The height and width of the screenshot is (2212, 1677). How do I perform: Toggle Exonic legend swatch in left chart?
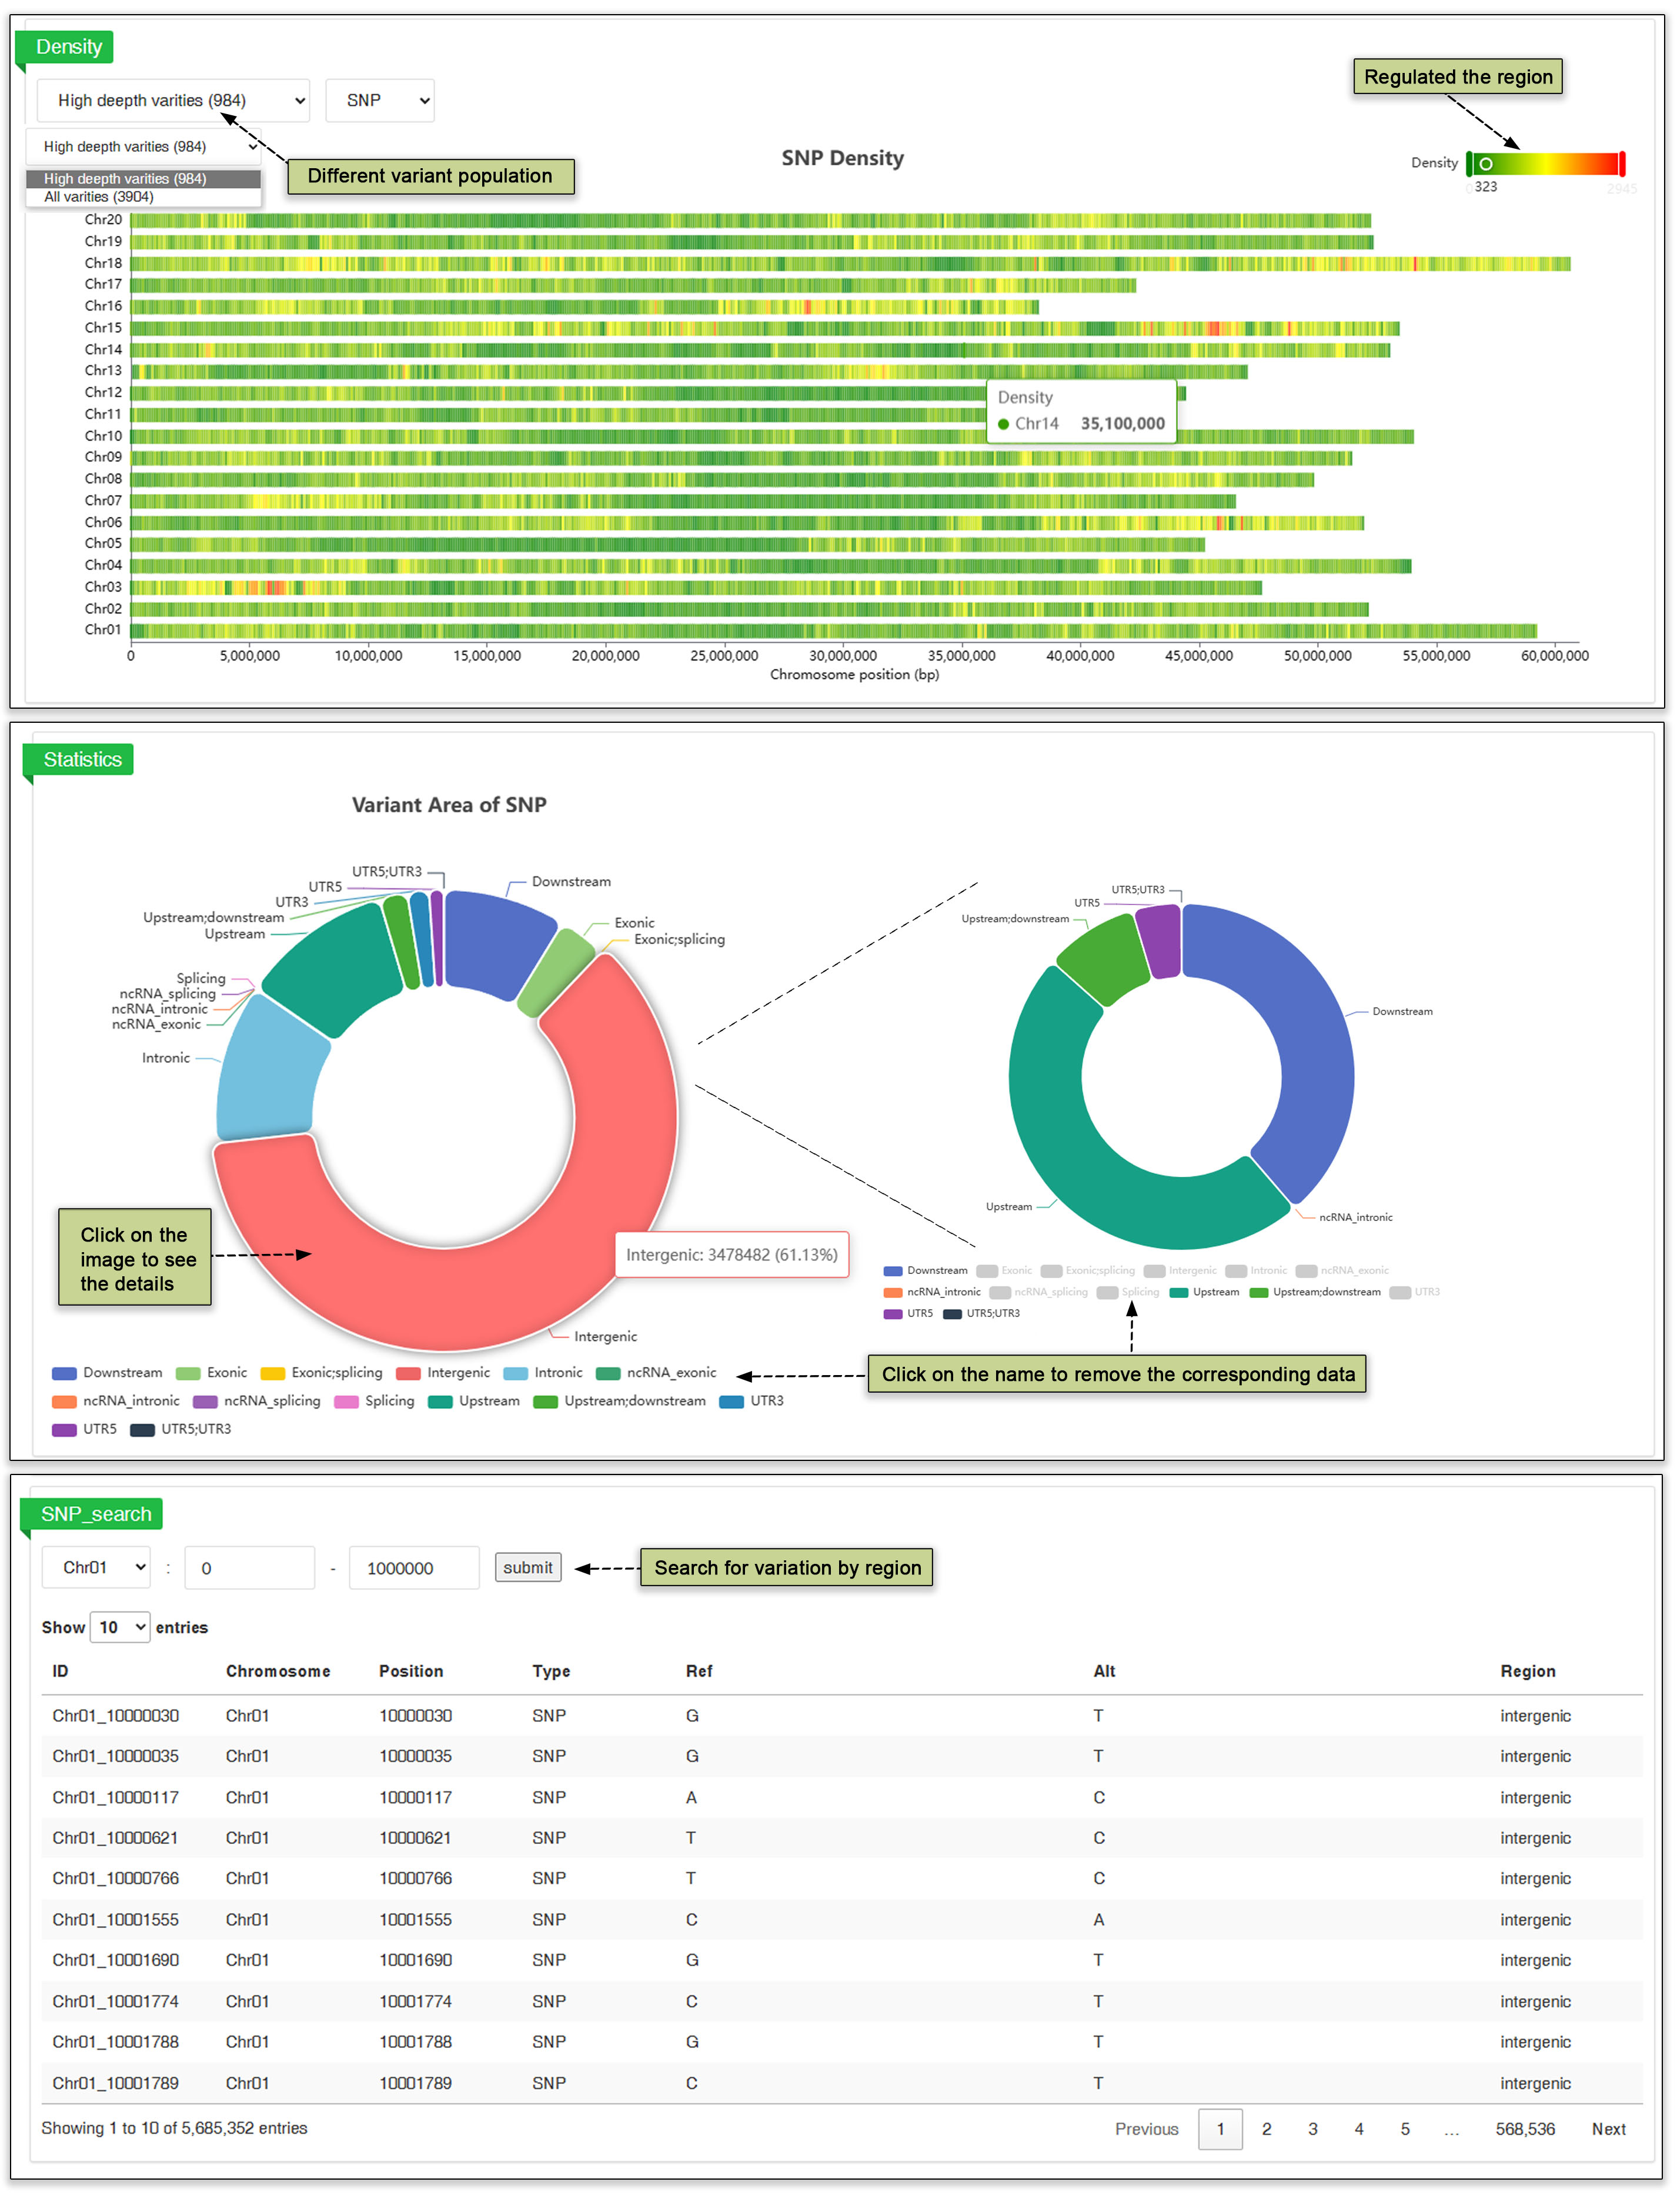click(188, 1373)
